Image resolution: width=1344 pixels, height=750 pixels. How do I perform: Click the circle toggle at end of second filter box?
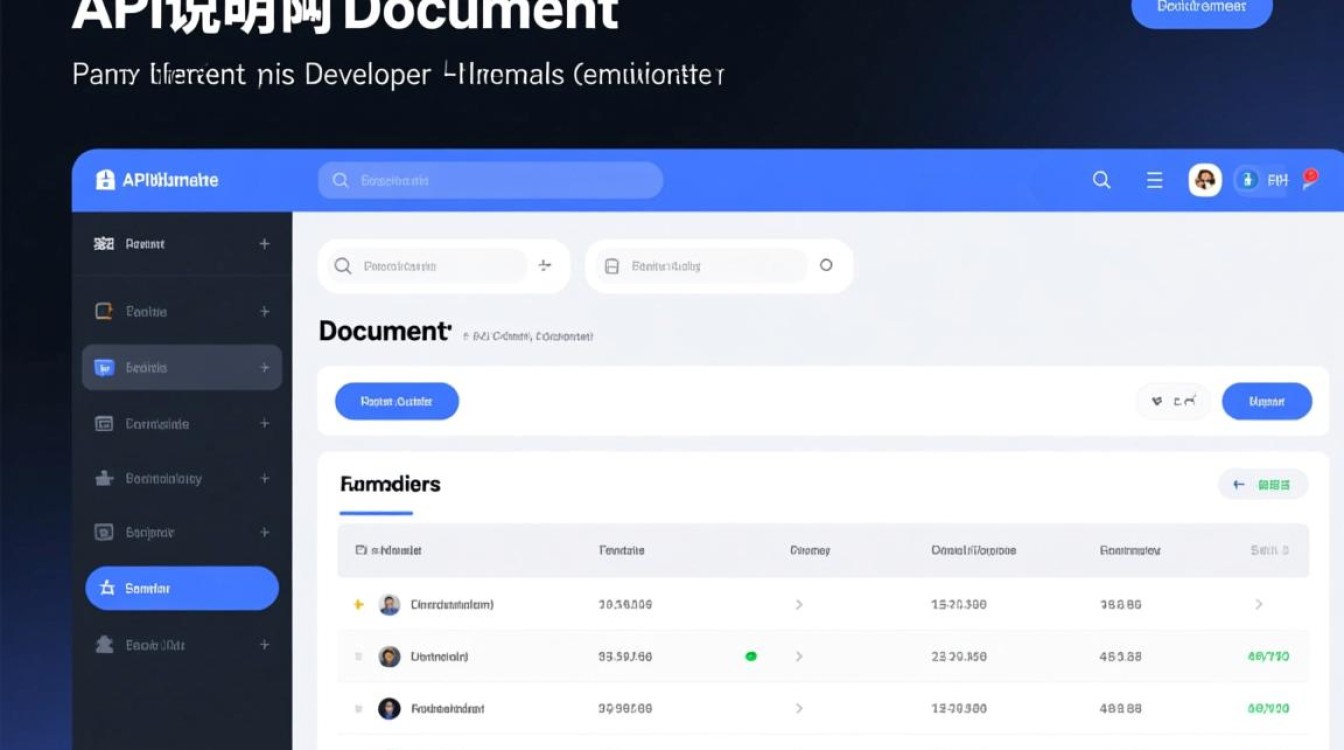pos(826,265)
